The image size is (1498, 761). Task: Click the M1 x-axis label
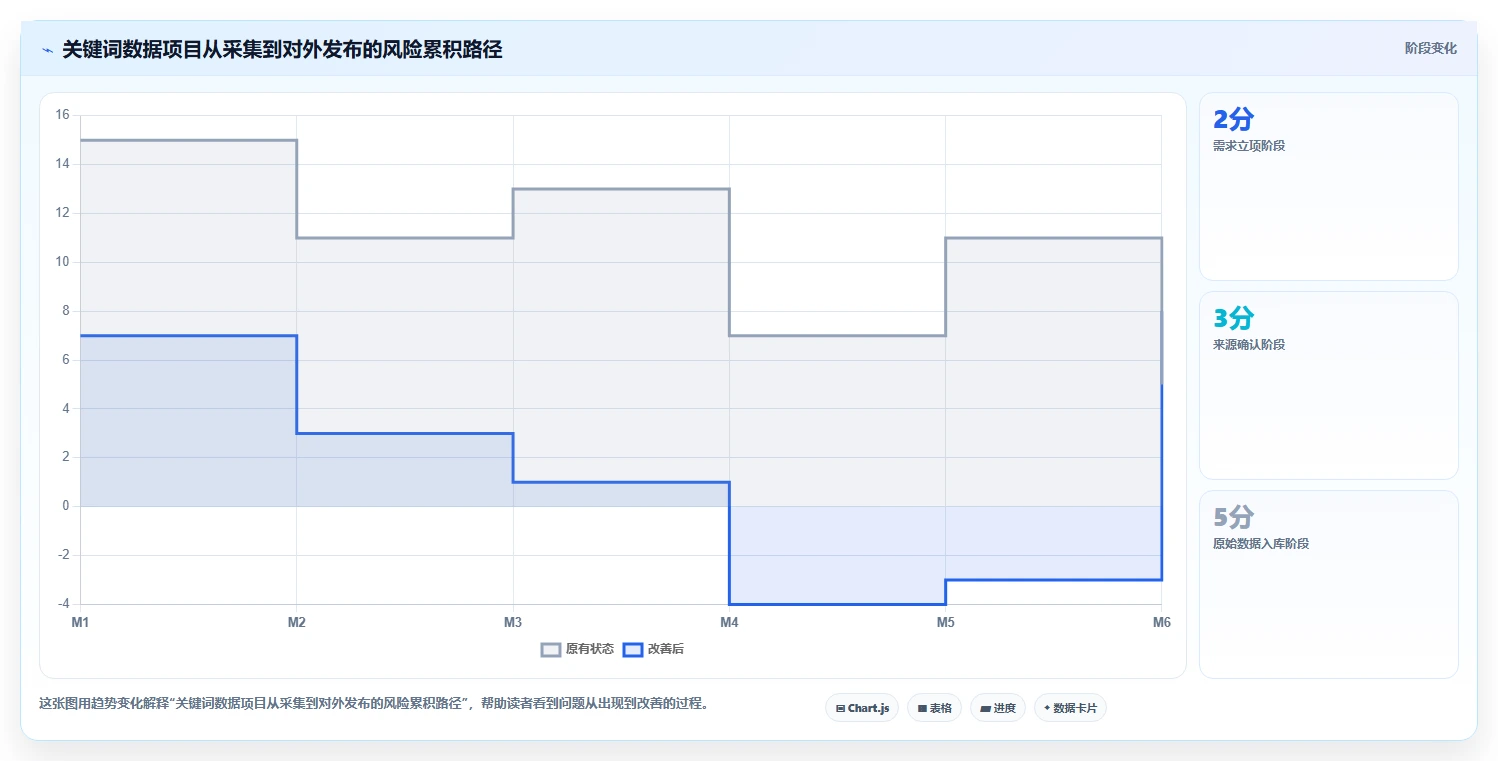click(x=80, y=623)
